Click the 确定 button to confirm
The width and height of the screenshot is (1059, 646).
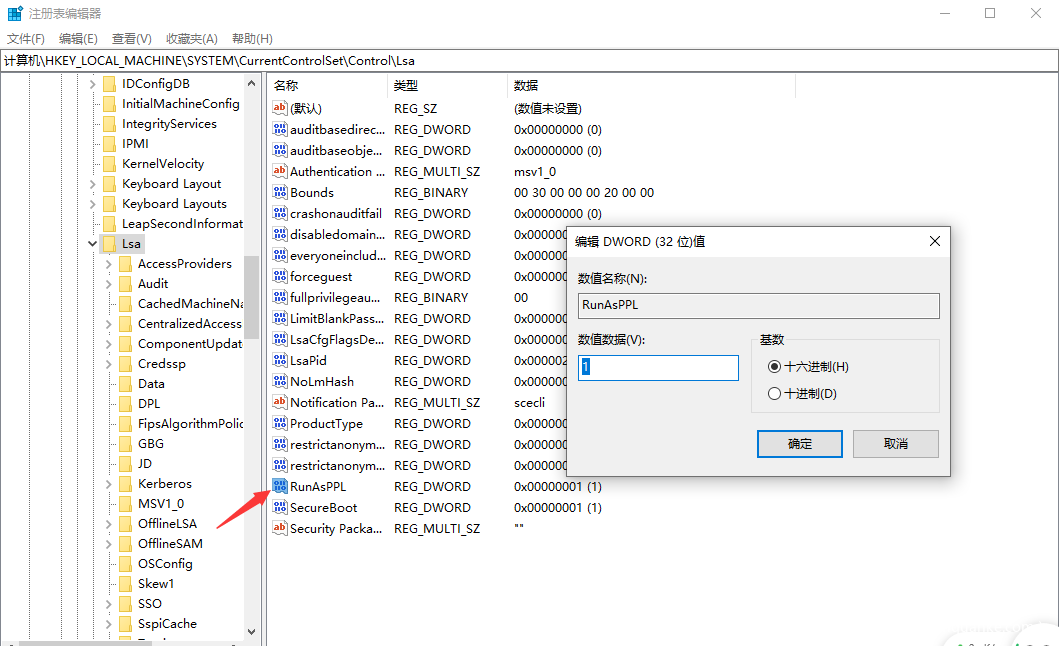(x=799, y=444)
